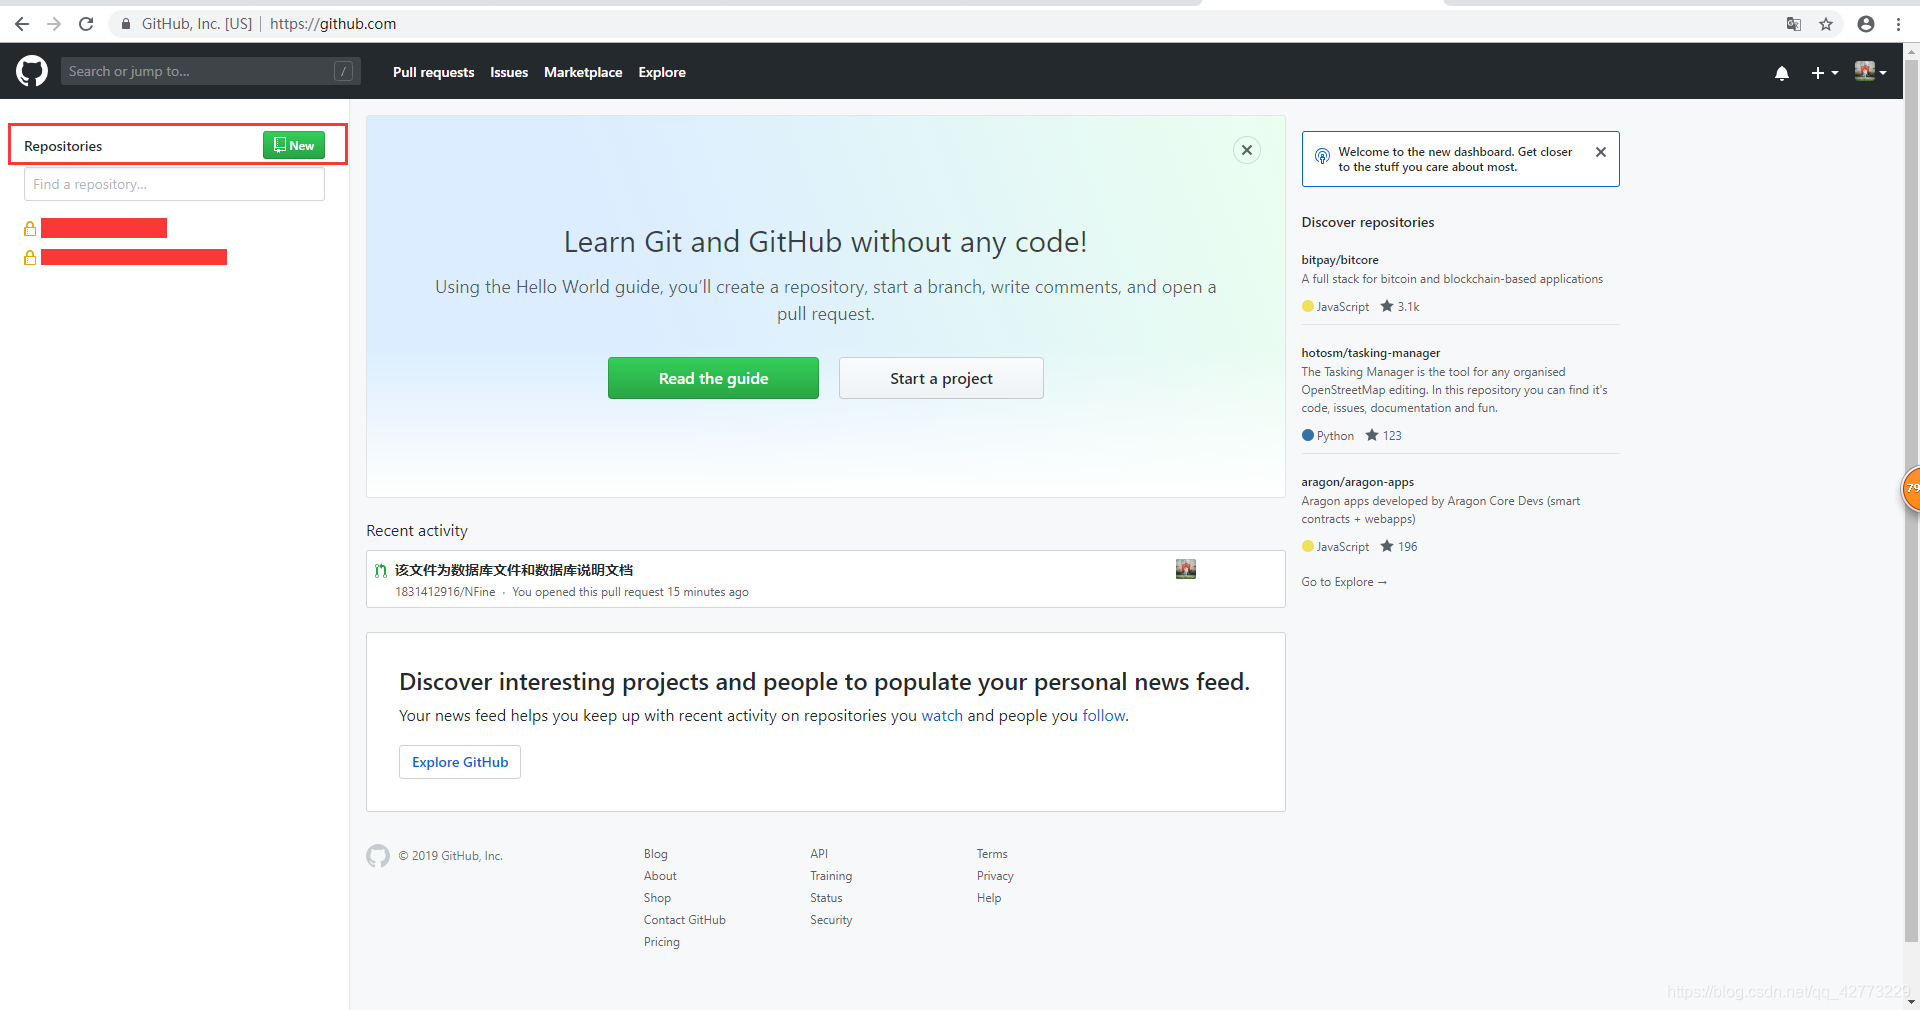
Task: Open the aragon/aragon-apps repository link
Action: [x=1358, y=482]
